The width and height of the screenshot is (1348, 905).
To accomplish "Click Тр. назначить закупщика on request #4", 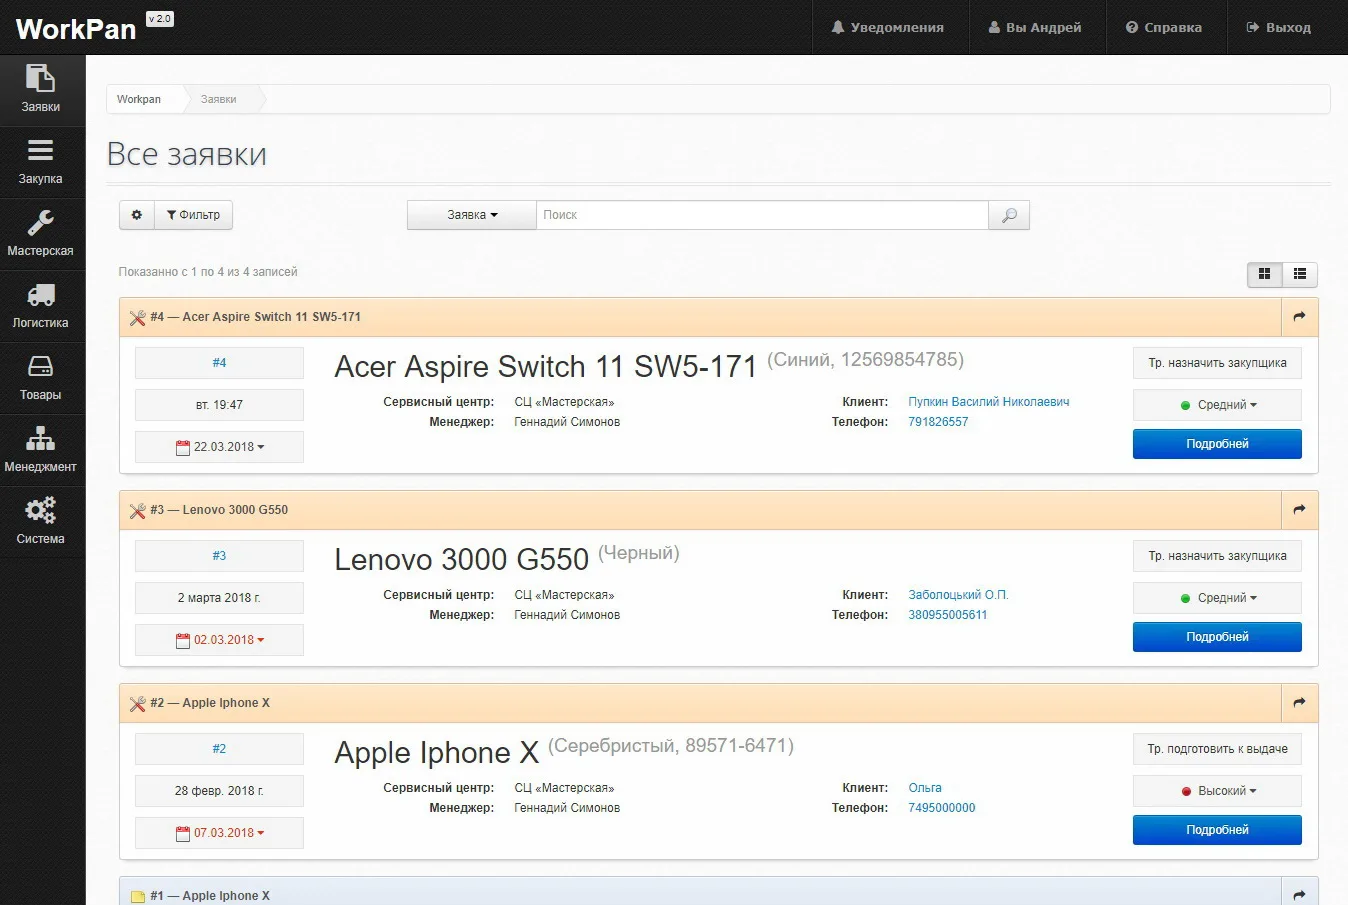I will [1217, 363].
